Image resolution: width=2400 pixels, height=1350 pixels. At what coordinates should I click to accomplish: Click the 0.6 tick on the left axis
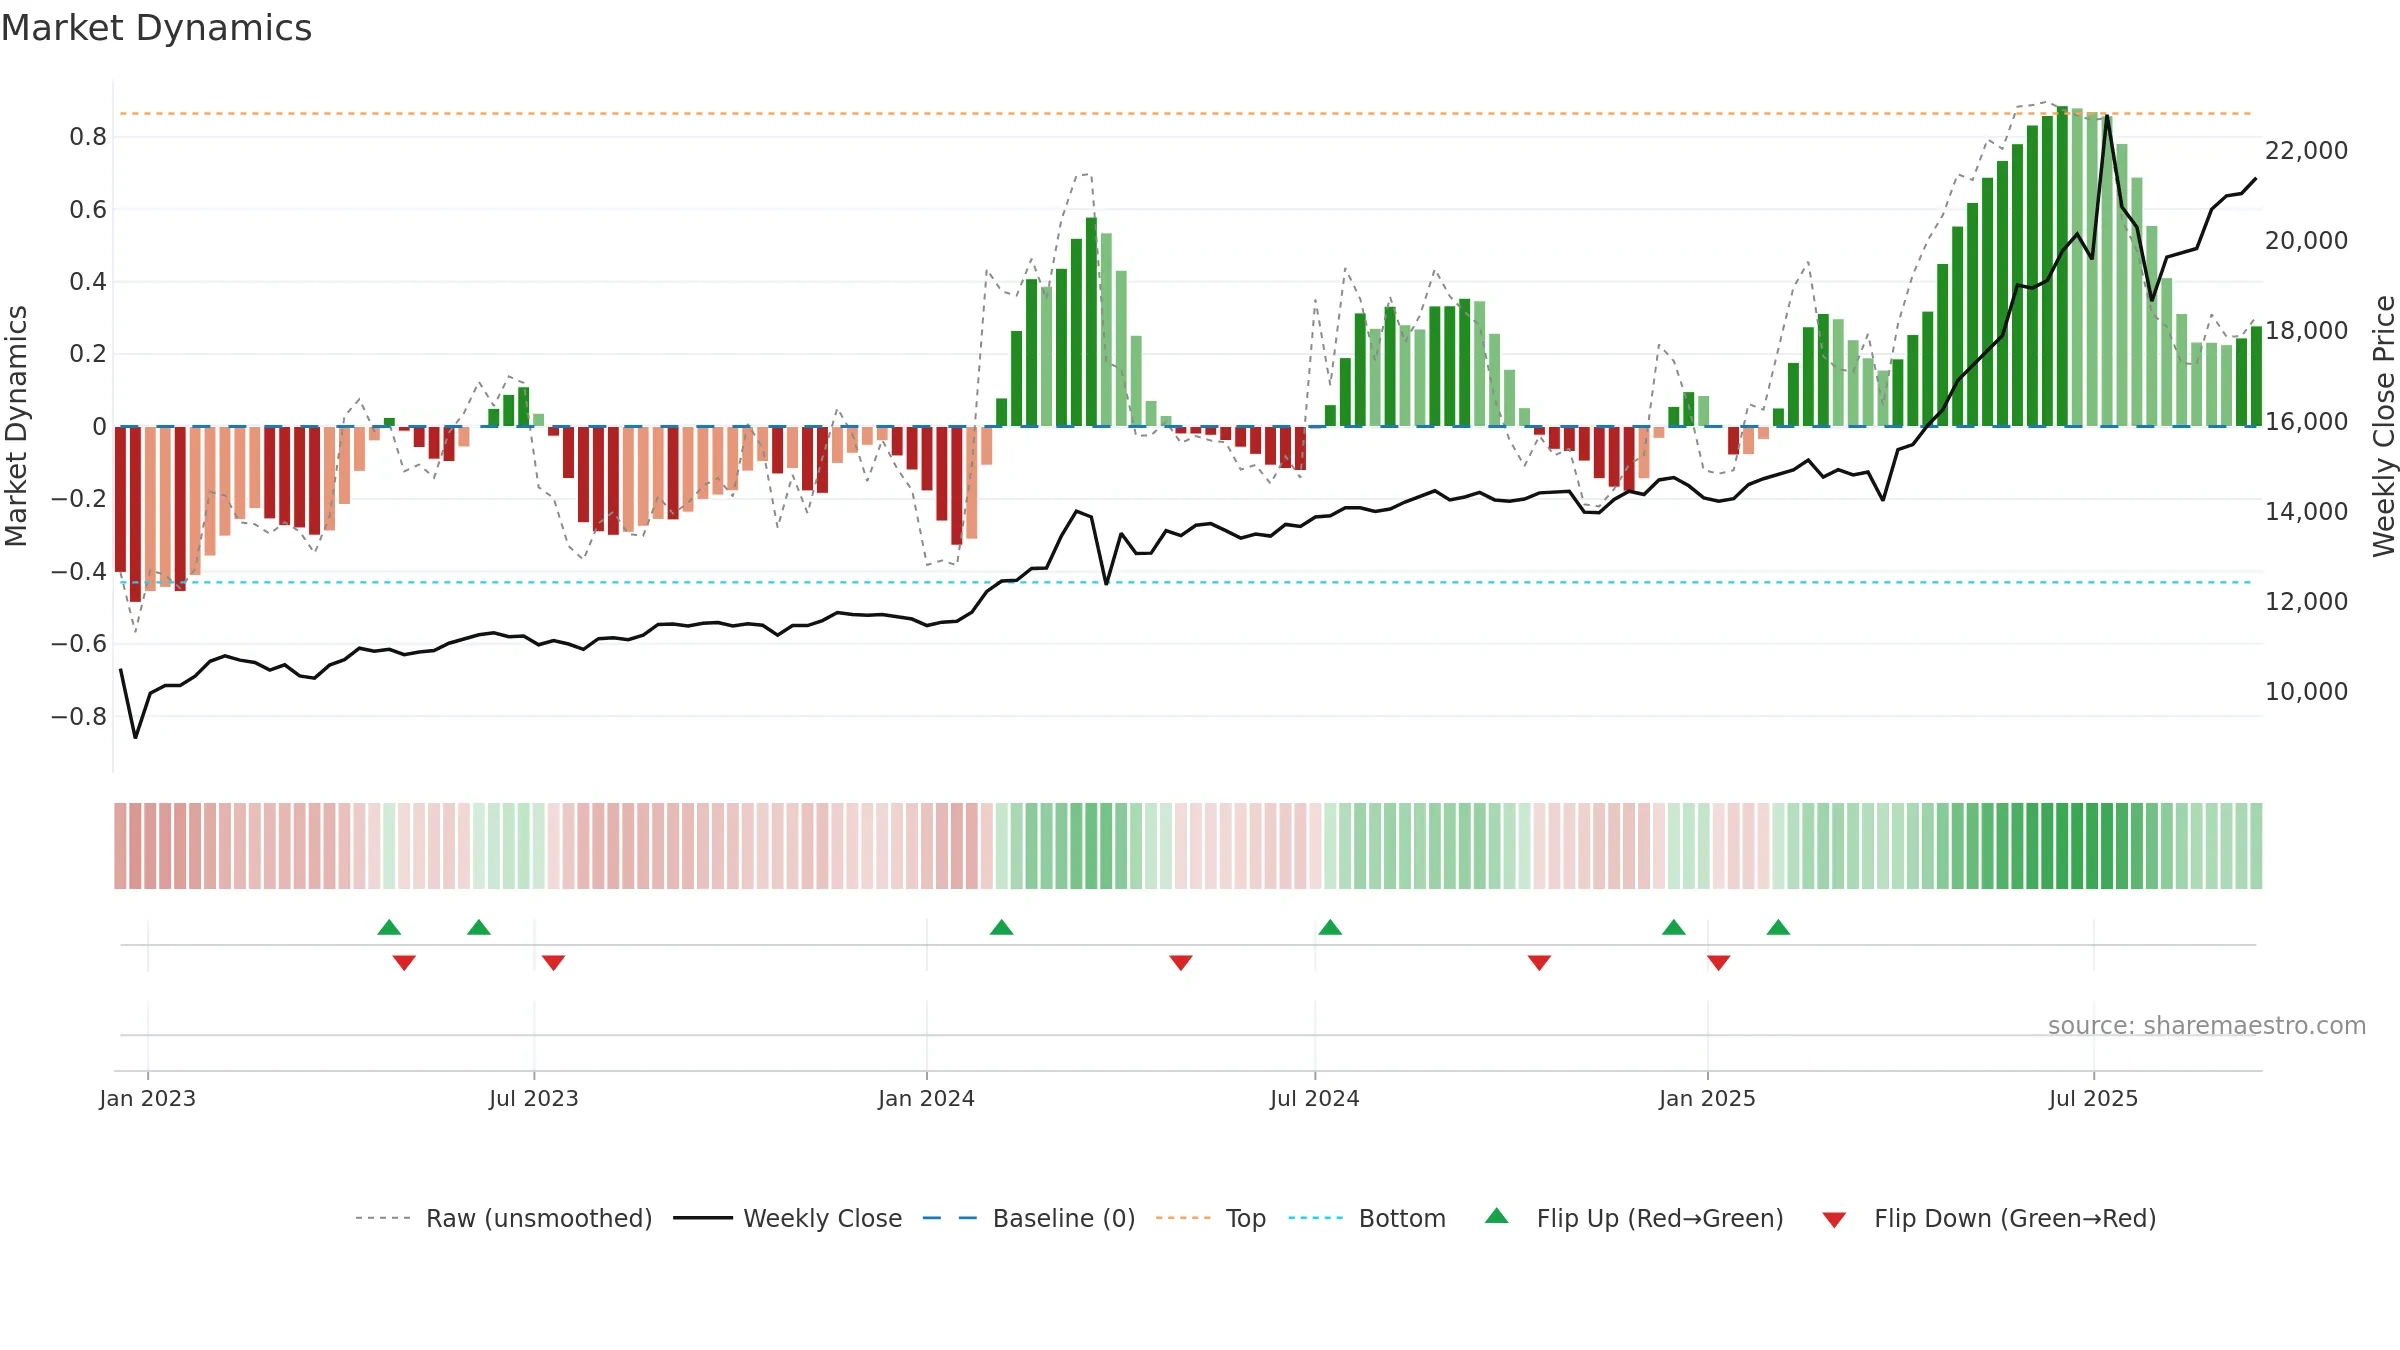coord(88,210)
